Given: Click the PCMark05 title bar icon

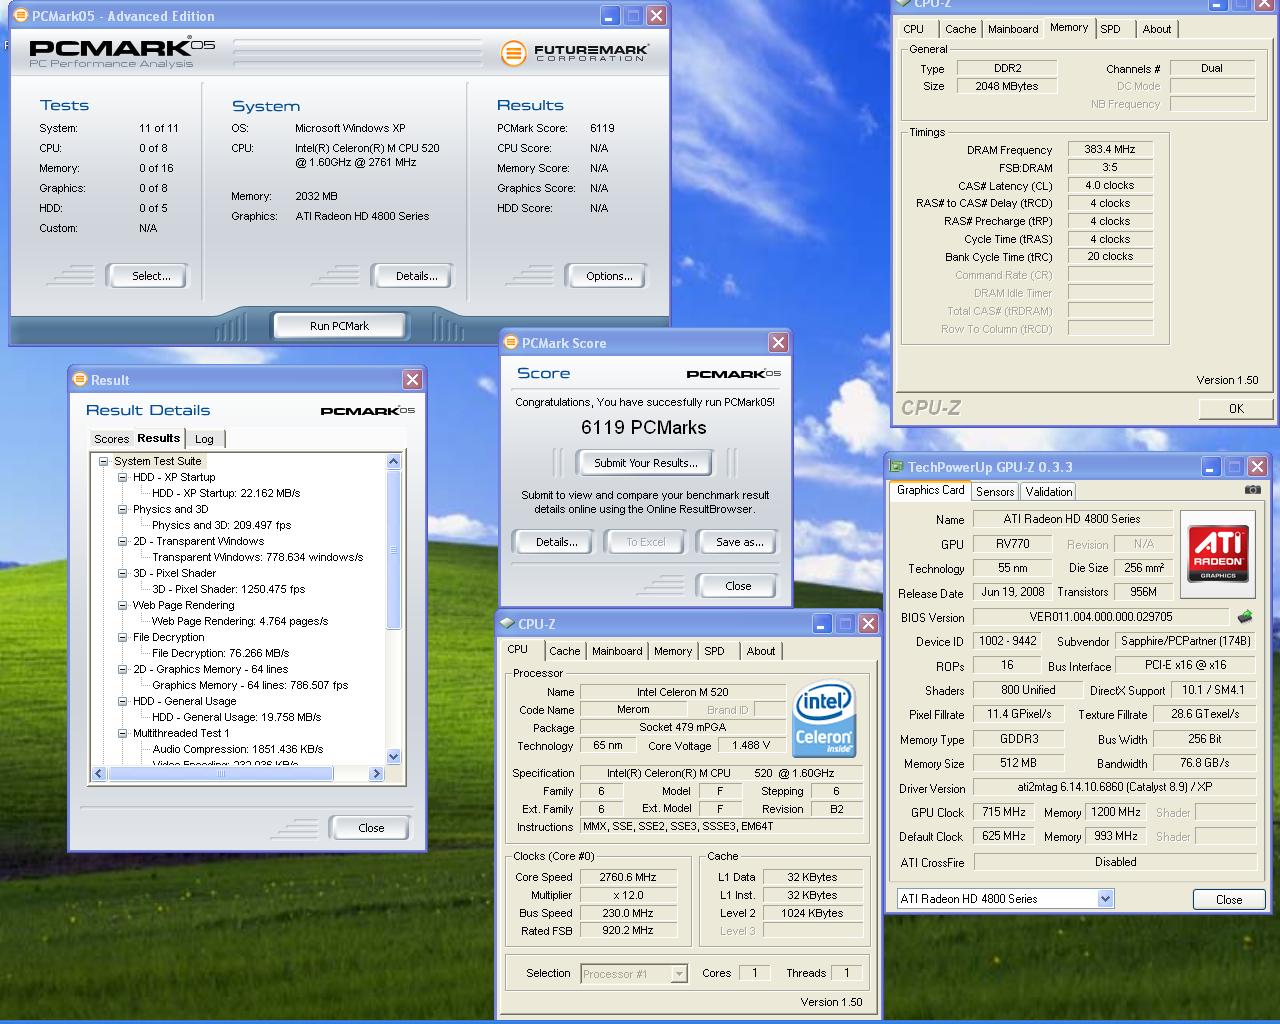Looking at the screenshot, I should (x=20, y=16).
